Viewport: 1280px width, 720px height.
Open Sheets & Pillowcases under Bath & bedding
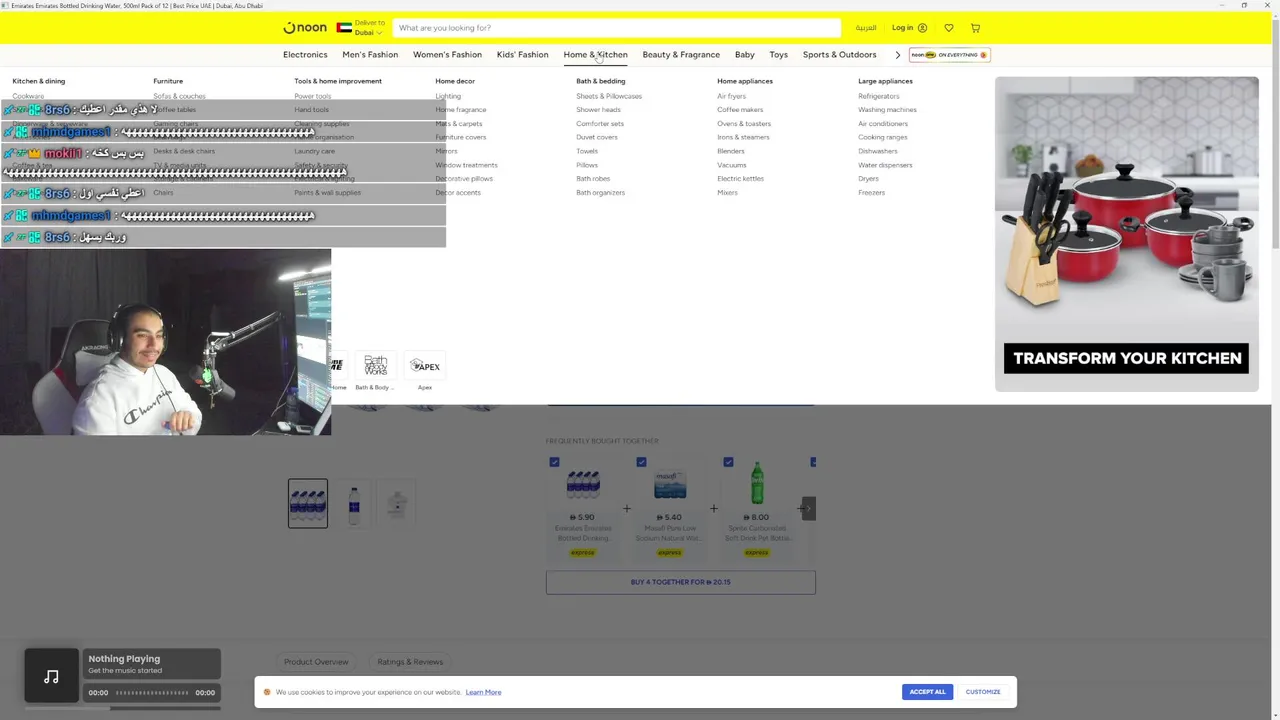(x=609, y=96)
